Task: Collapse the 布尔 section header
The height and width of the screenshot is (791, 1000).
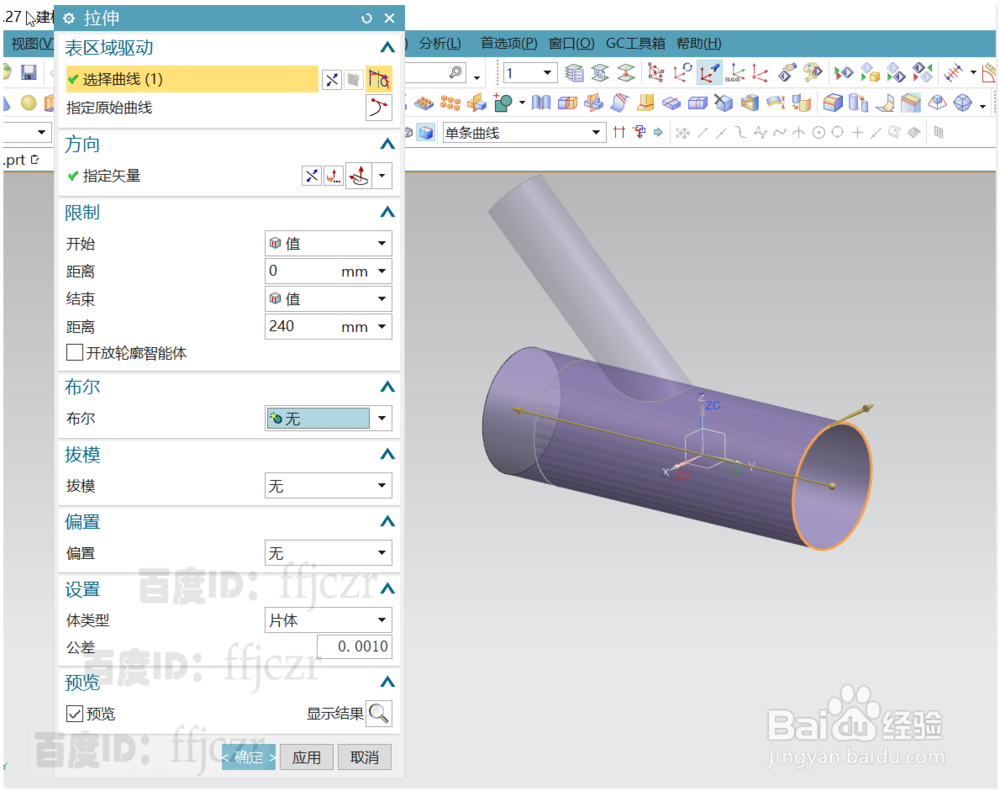Action: click(387, 387)
